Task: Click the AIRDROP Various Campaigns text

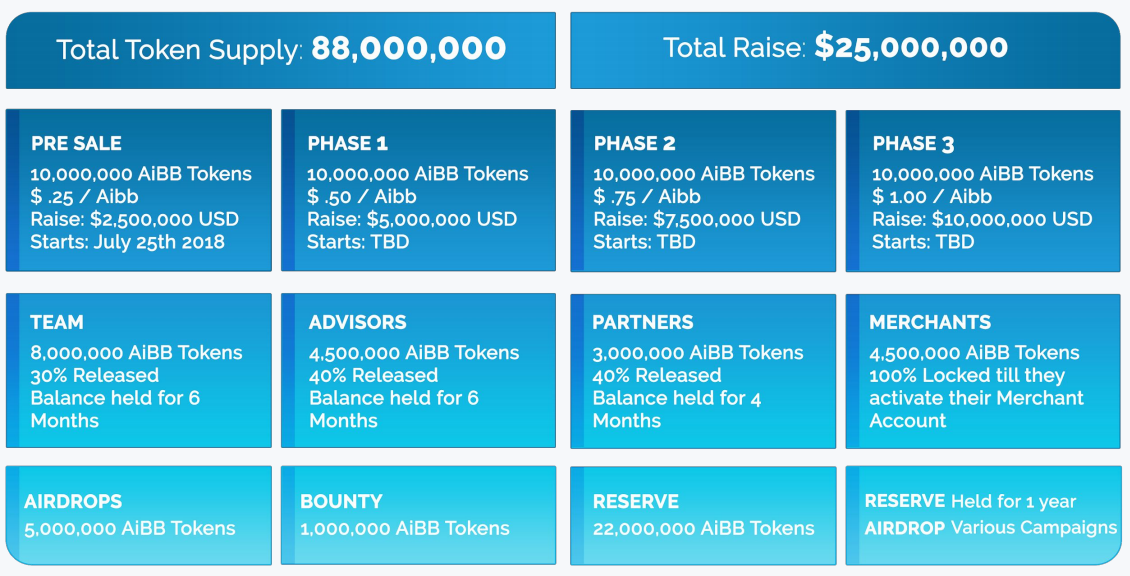Action: coord(991,528)
